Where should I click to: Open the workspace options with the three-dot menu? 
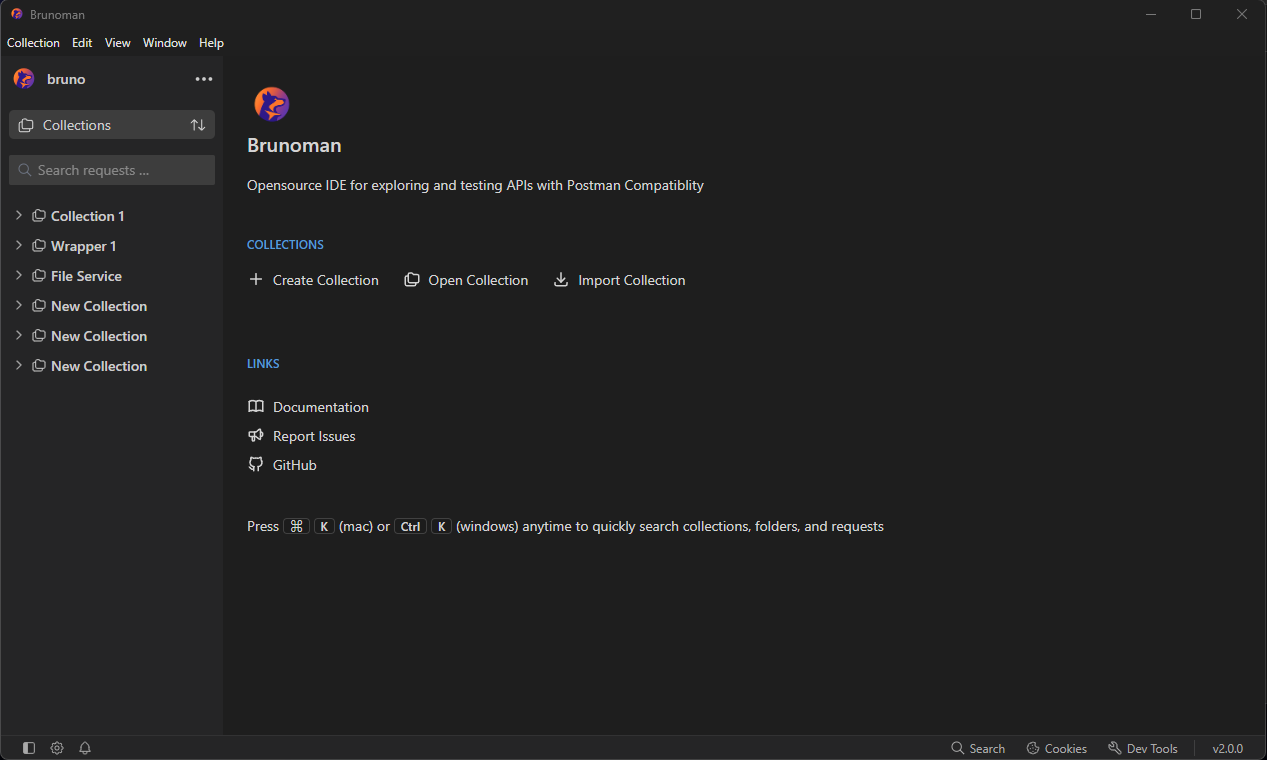(x=203, y=79)
